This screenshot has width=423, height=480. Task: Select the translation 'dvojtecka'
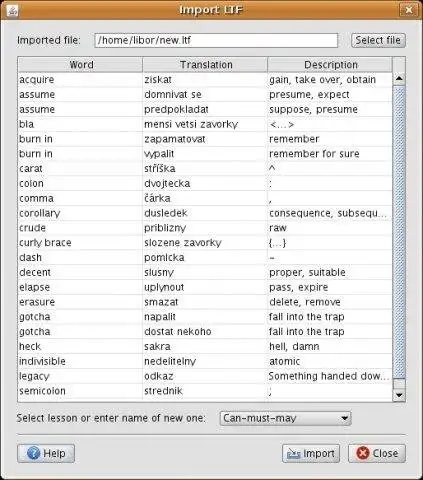pyautogui.click(x=205, y=183)
